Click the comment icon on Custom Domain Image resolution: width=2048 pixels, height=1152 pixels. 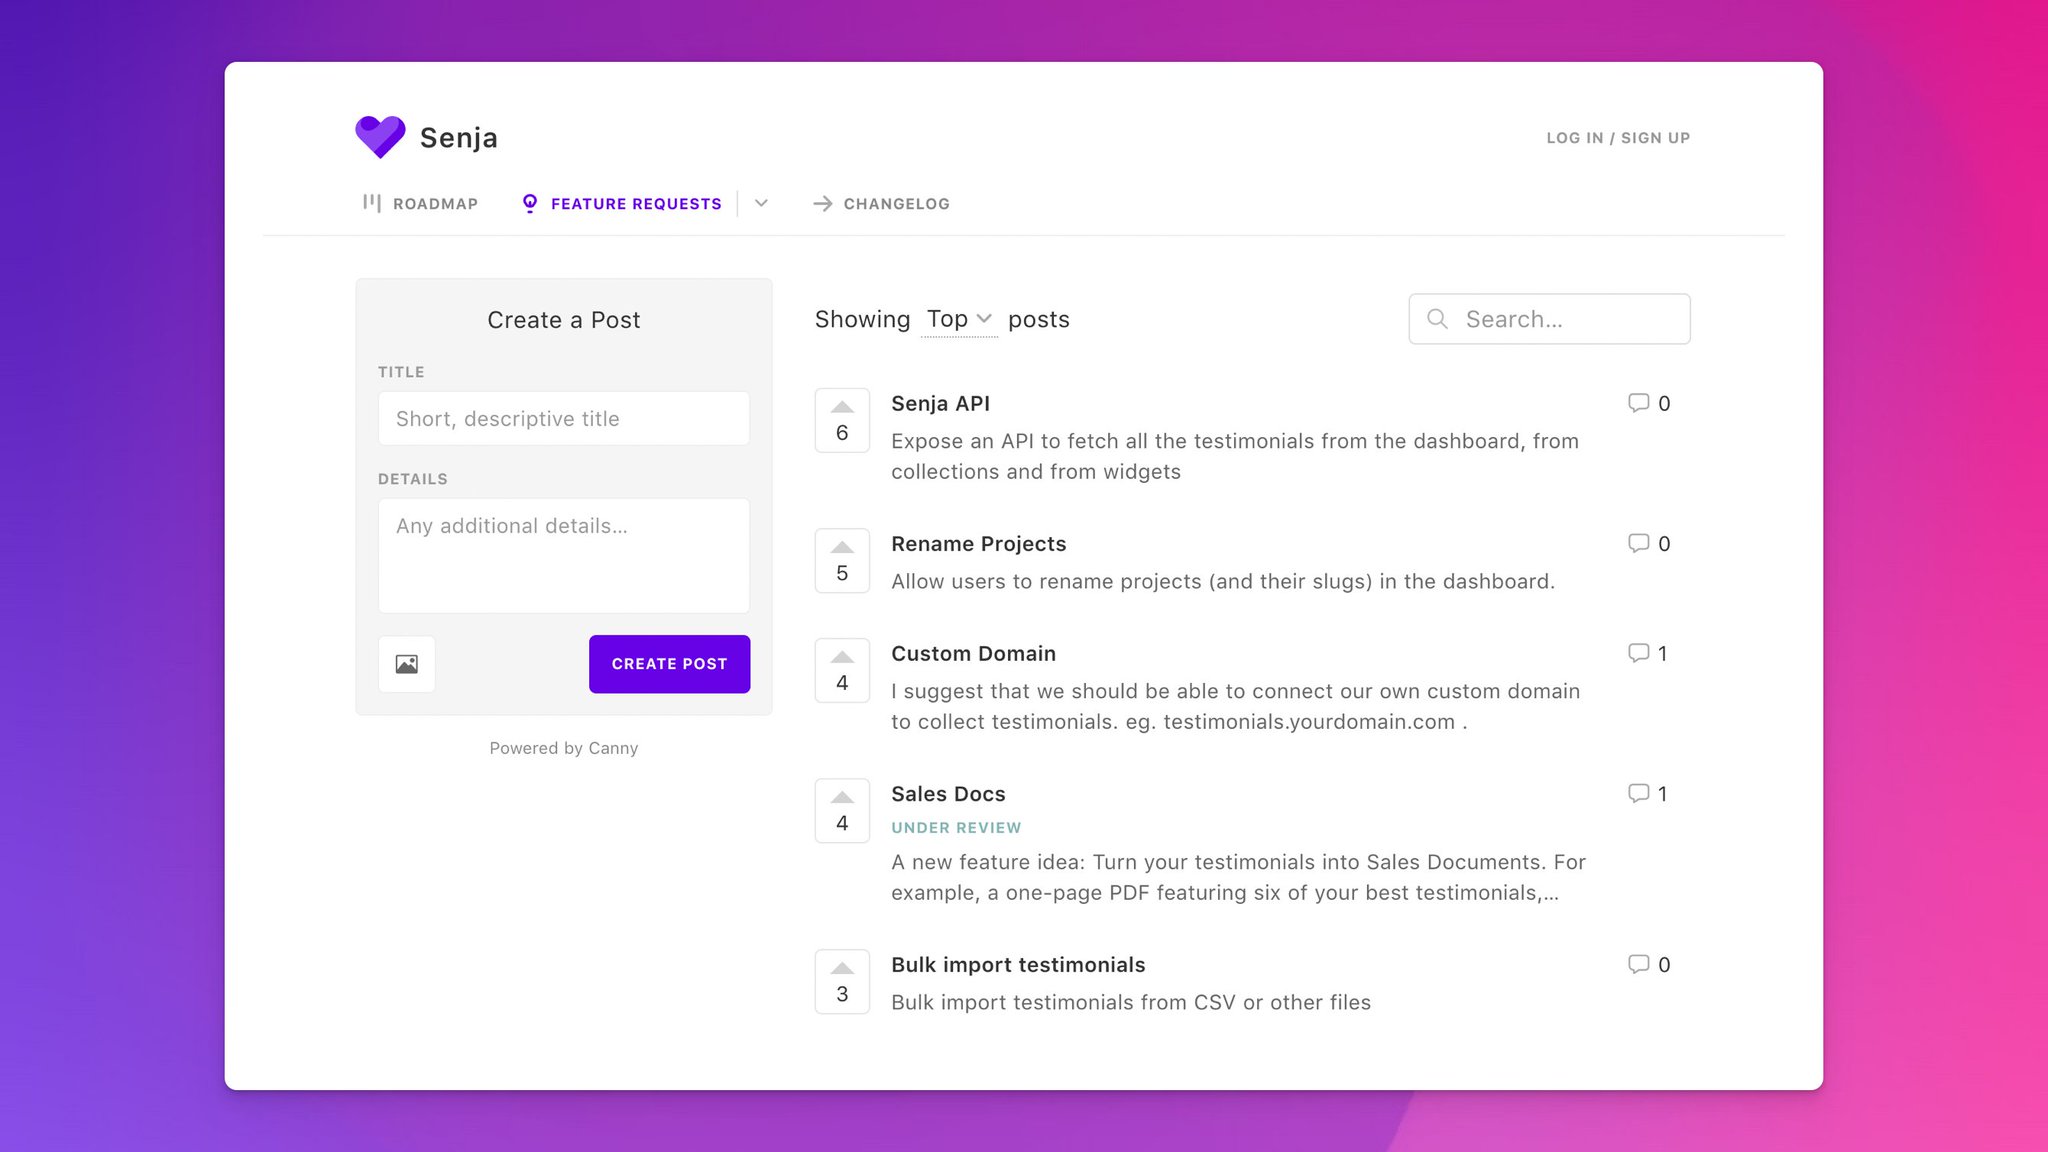pyautogui.click(x=1638, y=653)
